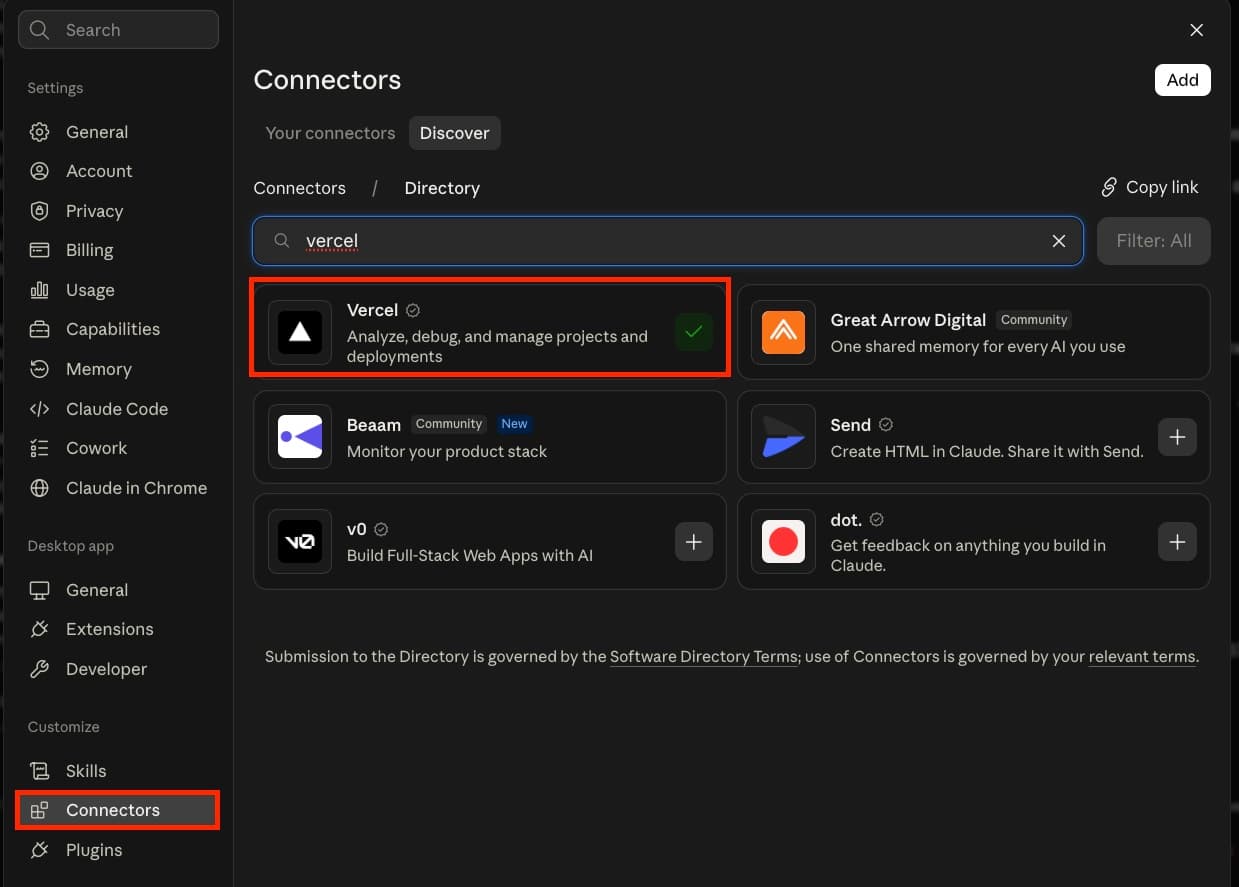
Task: Click the Vercel triangle logo
Action: pos(300,332)
